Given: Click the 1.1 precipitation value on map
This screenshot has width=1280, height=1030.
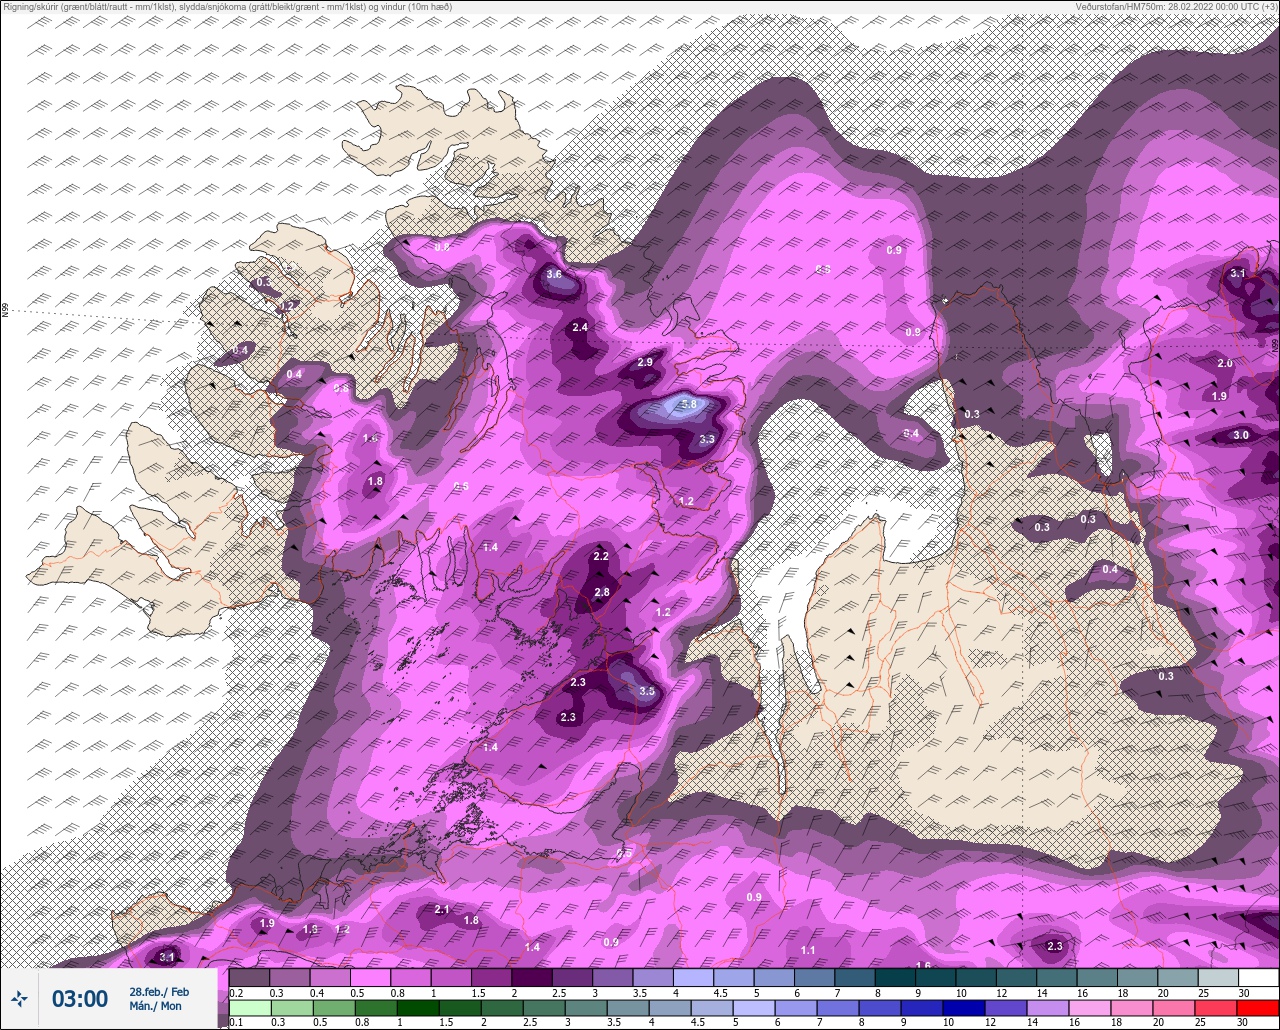Looking at the screenshot, I should pyautogui.click(x=808, y=950).
